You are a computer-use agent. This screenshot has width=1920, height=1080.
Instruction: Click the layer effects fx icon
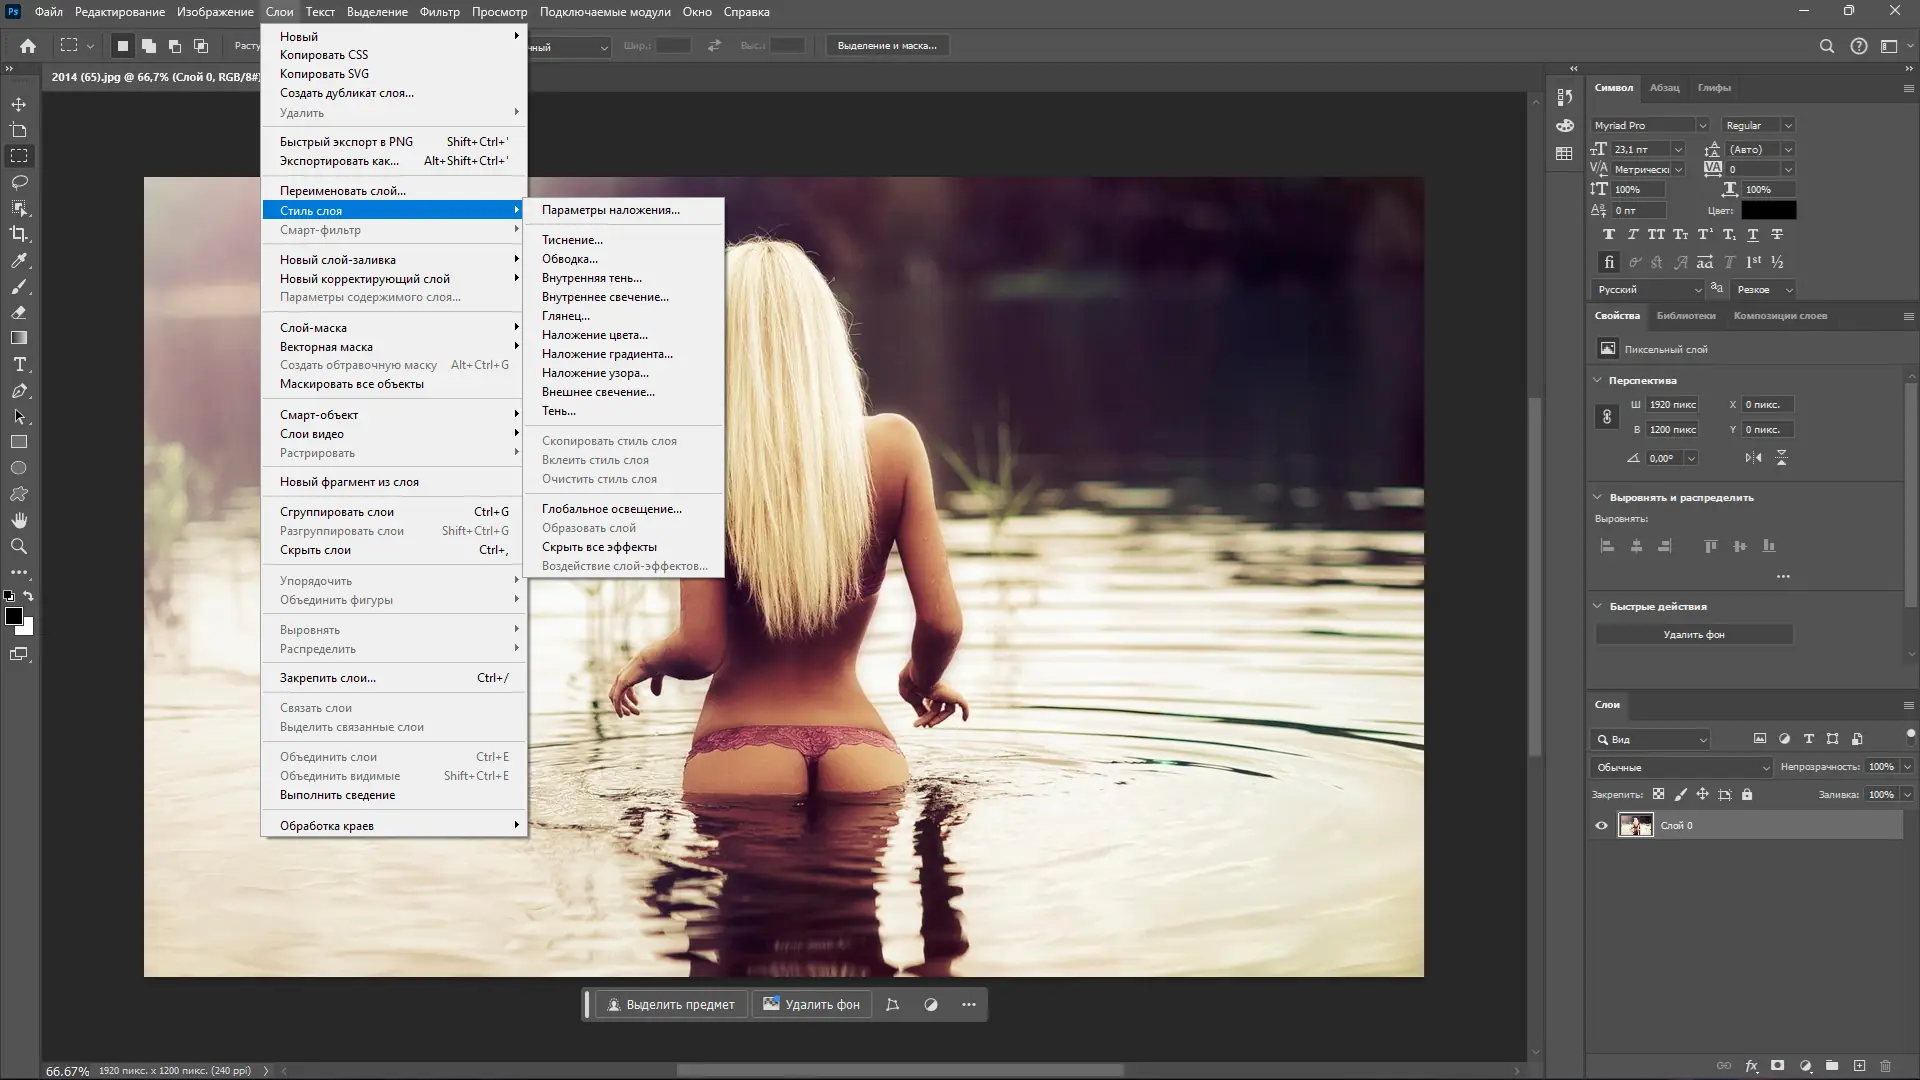point(1751,1066)
